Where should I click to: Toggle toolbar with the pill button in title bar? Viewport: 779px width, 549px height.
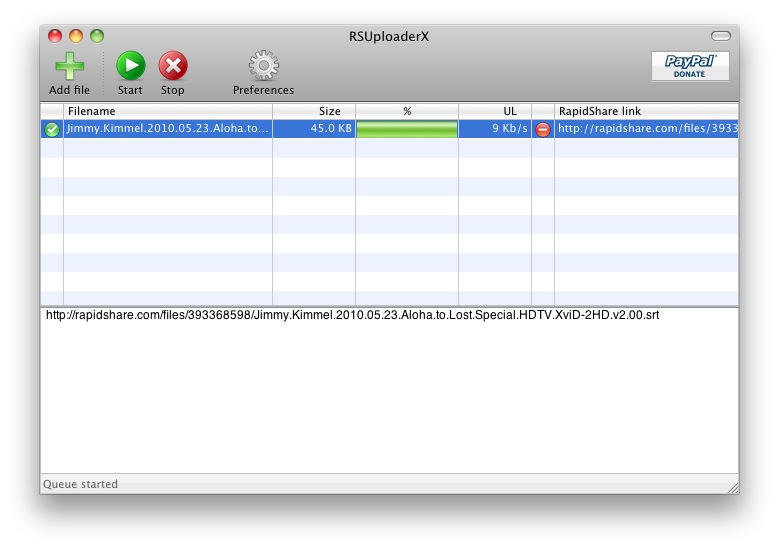point(720,36)
